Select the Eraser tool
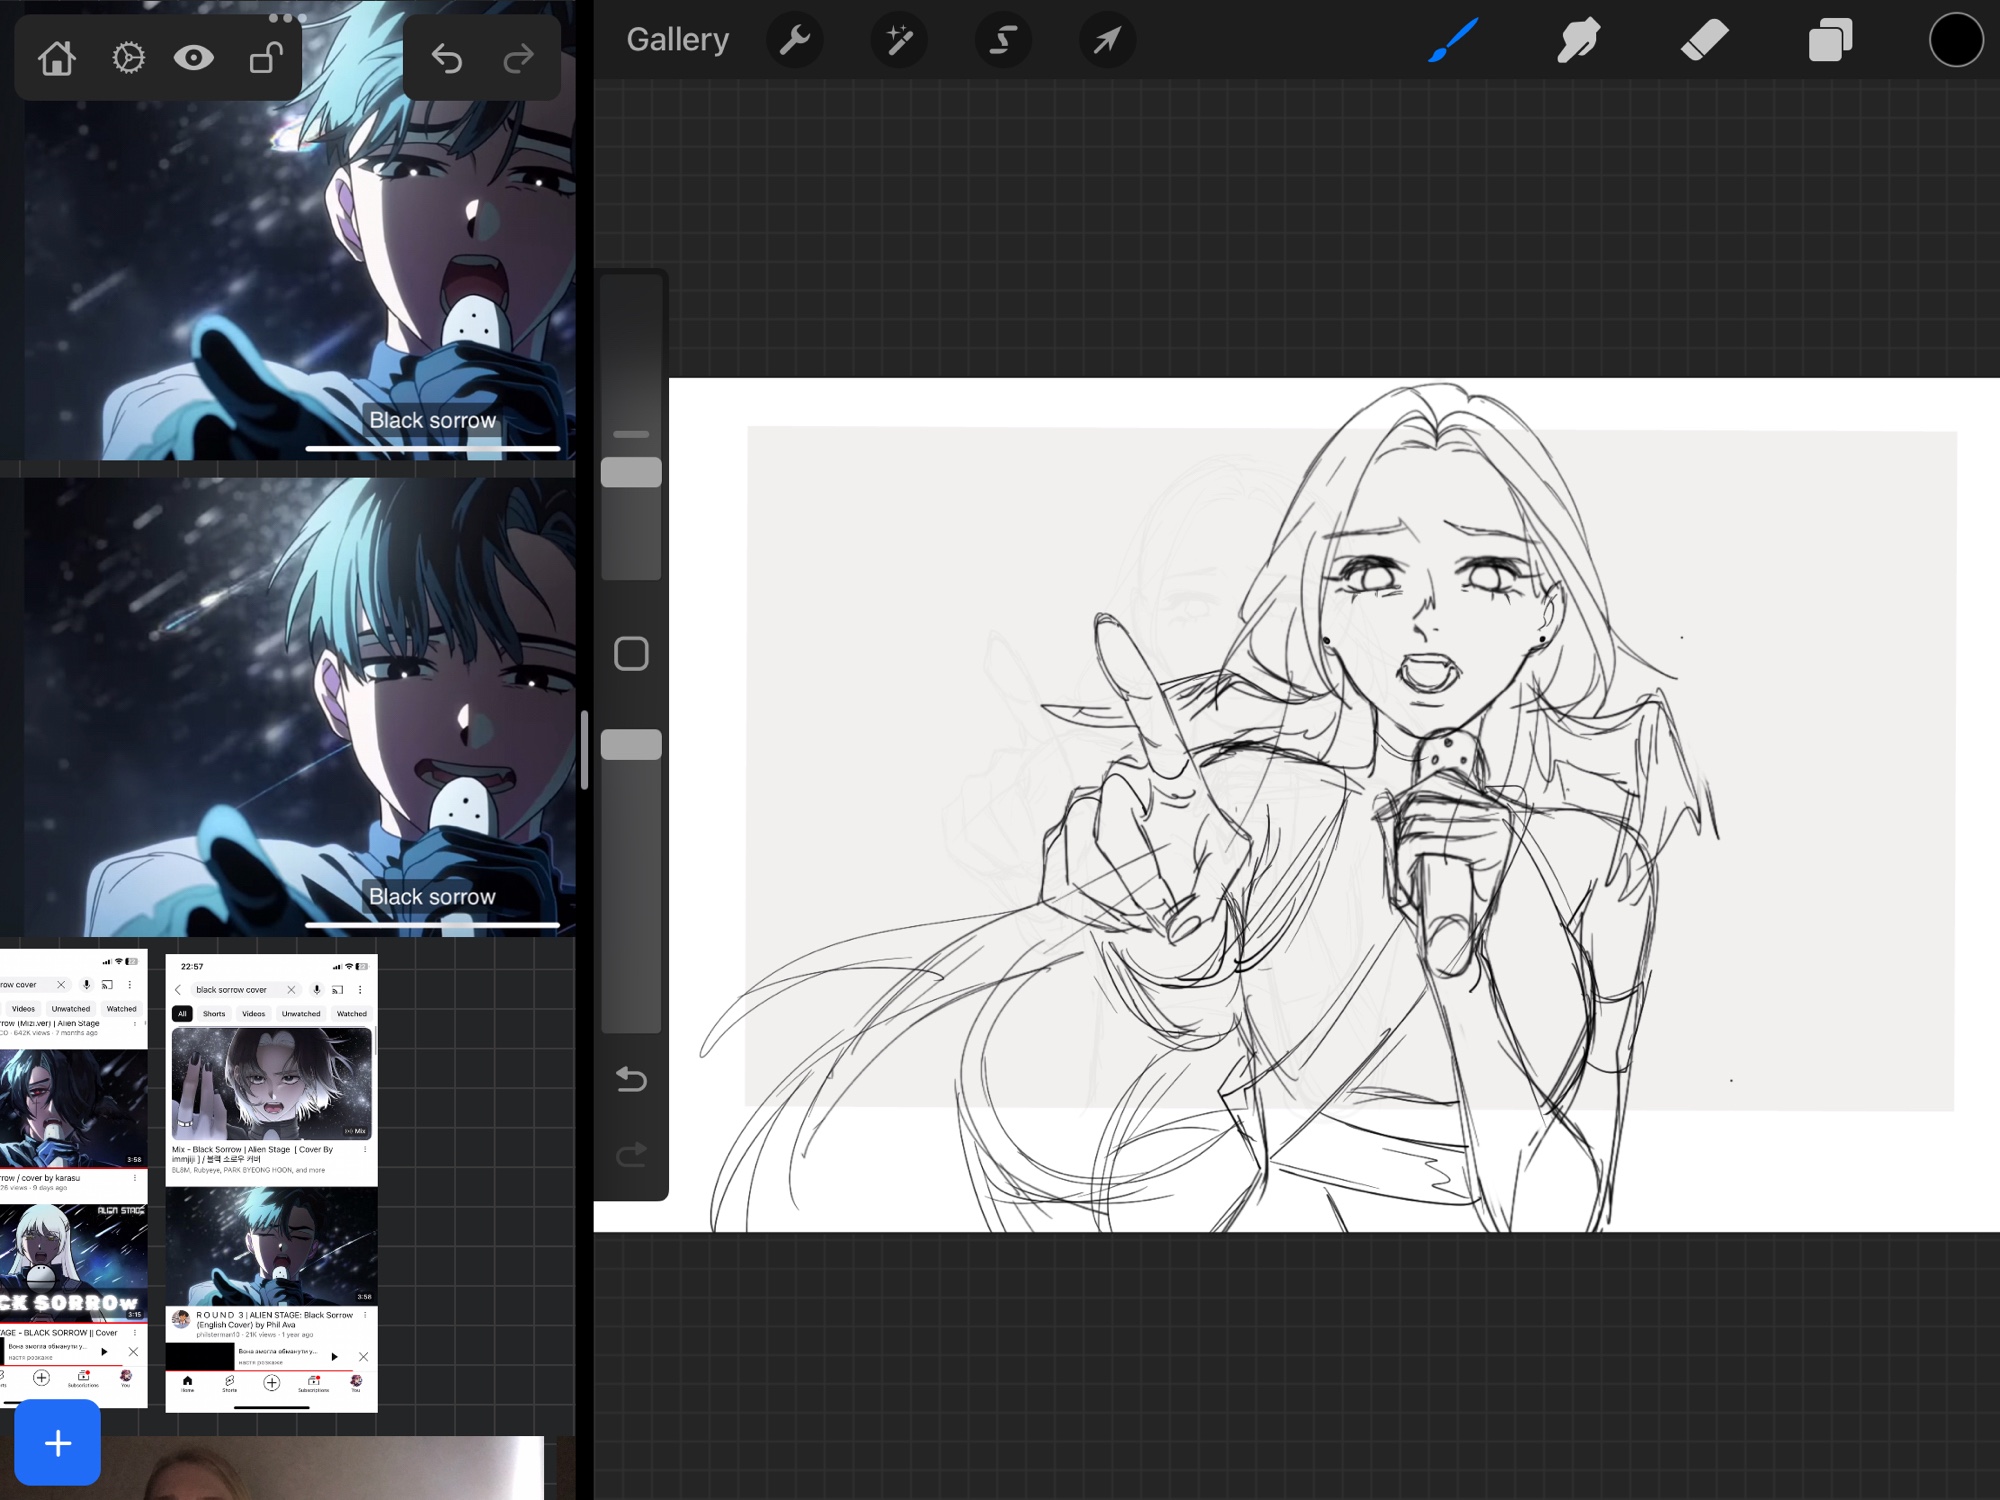 1704,41
